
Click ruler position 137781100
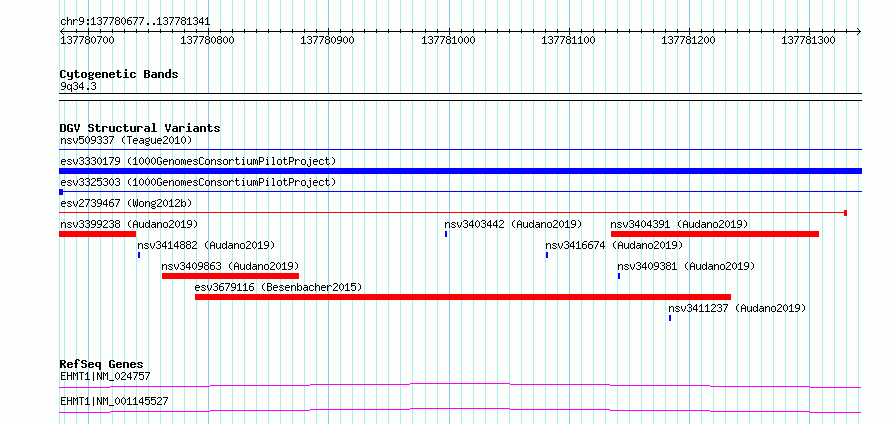[x=569, y=40]
